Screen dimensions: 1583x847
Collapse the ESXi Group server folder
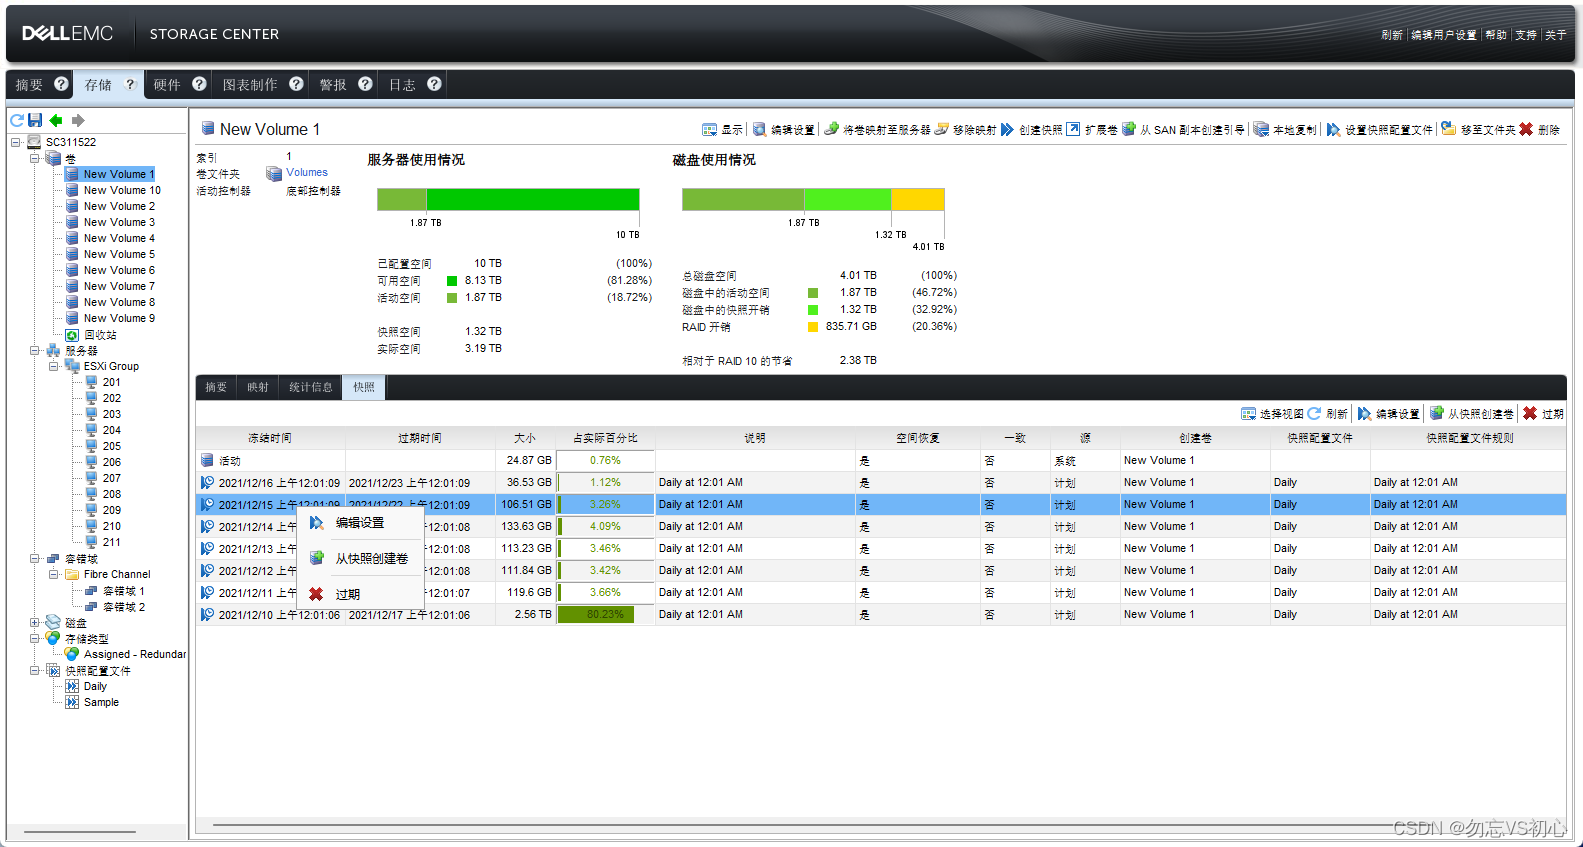pyautogui.click(x=54, y=366)
